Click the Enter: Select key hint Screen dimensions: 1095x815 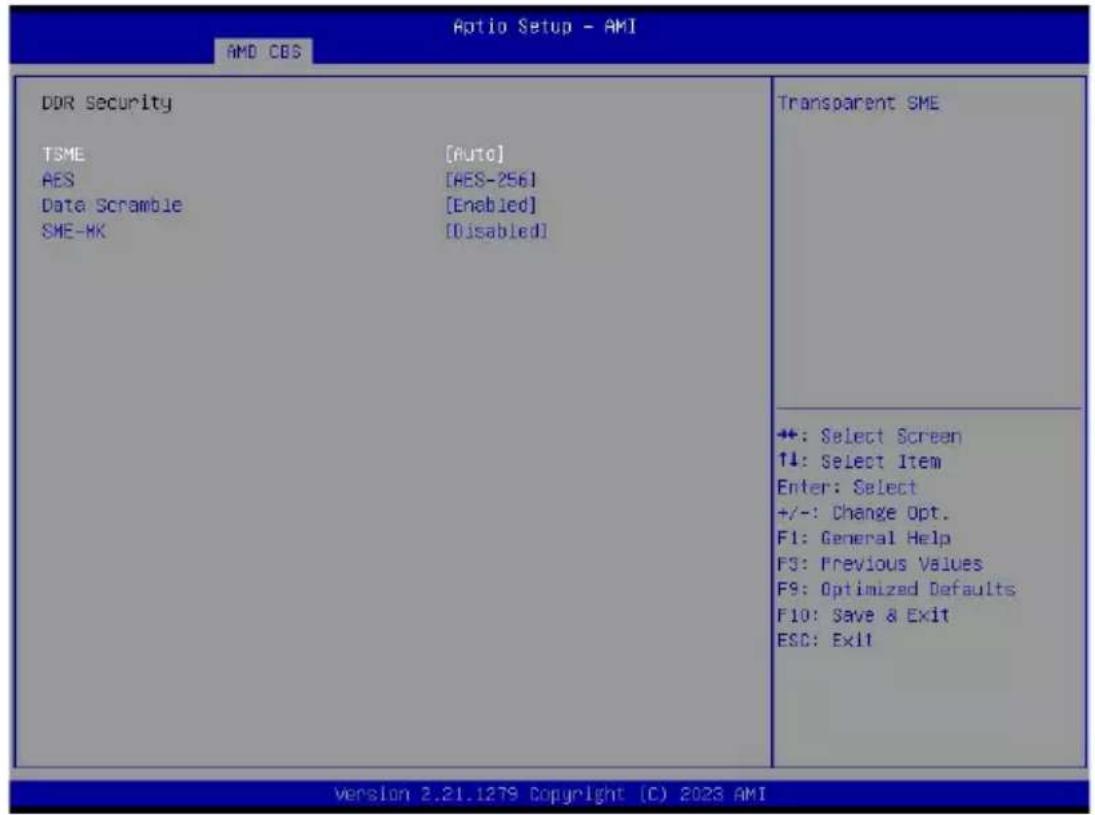click(x=846, y=487)
